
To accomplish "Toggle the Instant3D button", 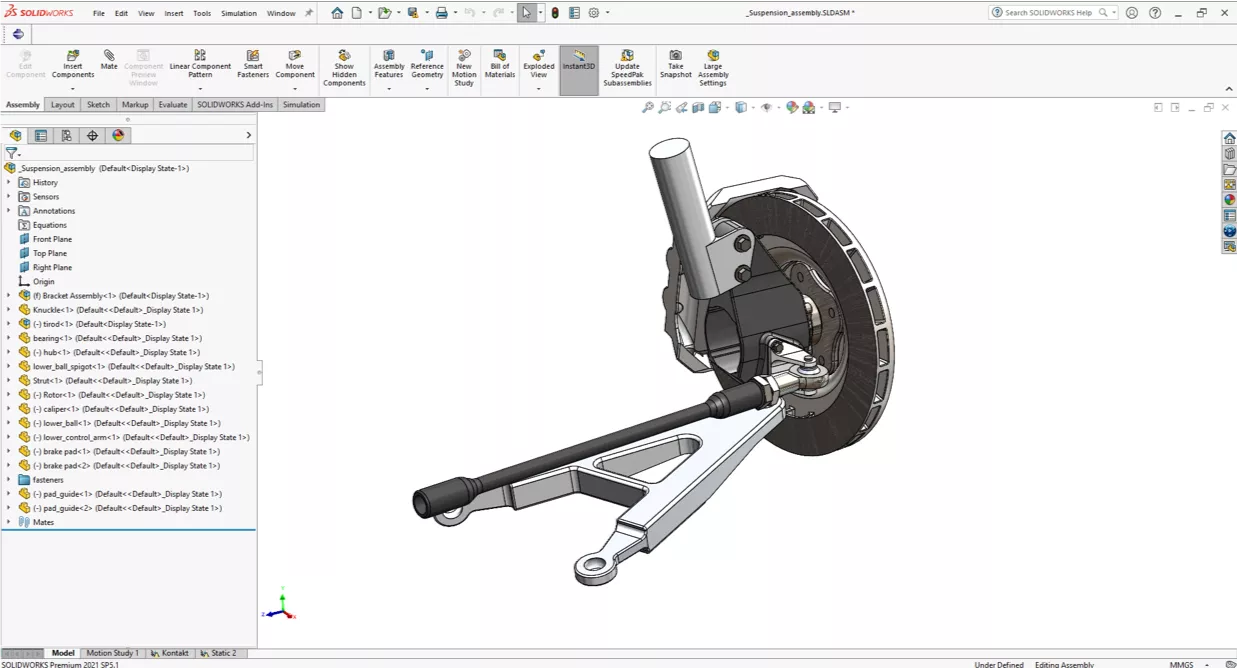I will (x=579, y=70).
